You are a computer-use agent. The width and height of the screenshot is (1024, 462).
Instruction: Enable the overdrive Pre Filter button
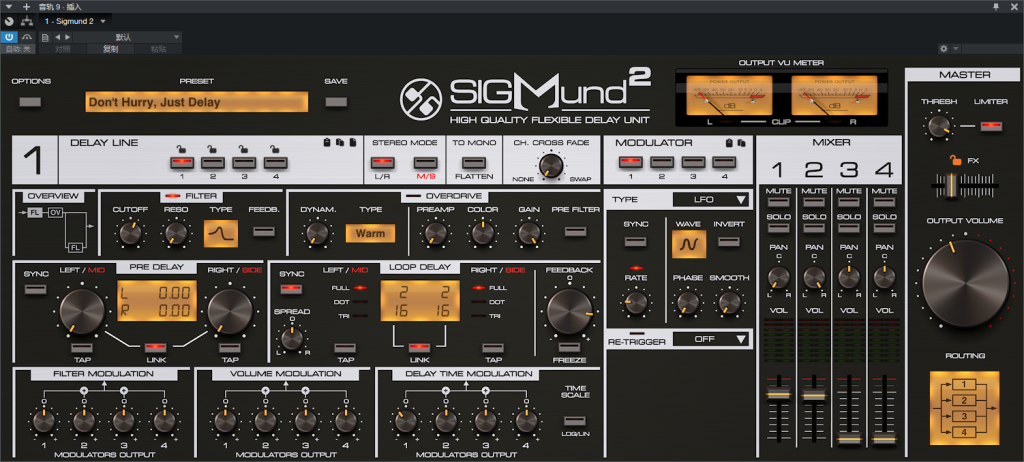575,231
